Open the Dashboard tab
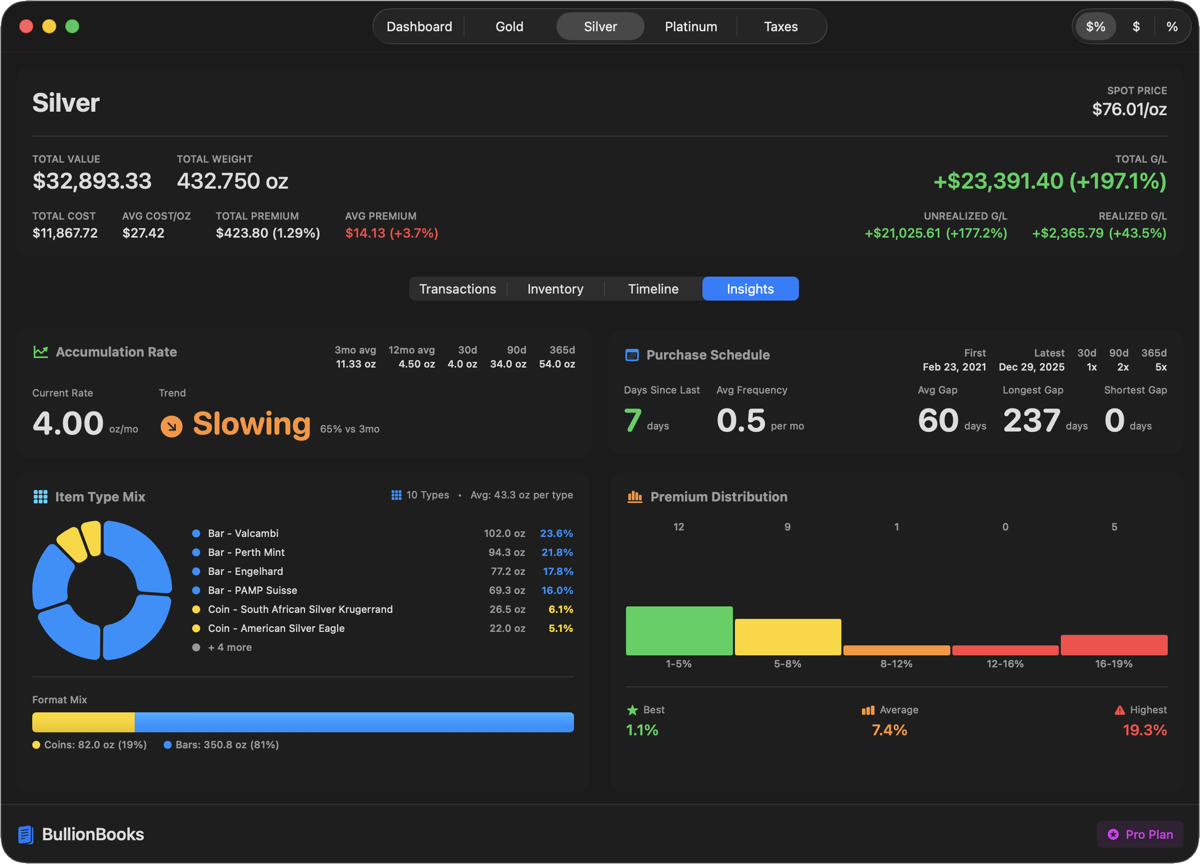Image resolution: width=1200 pixels, height=865 pixels. point(419,27)
